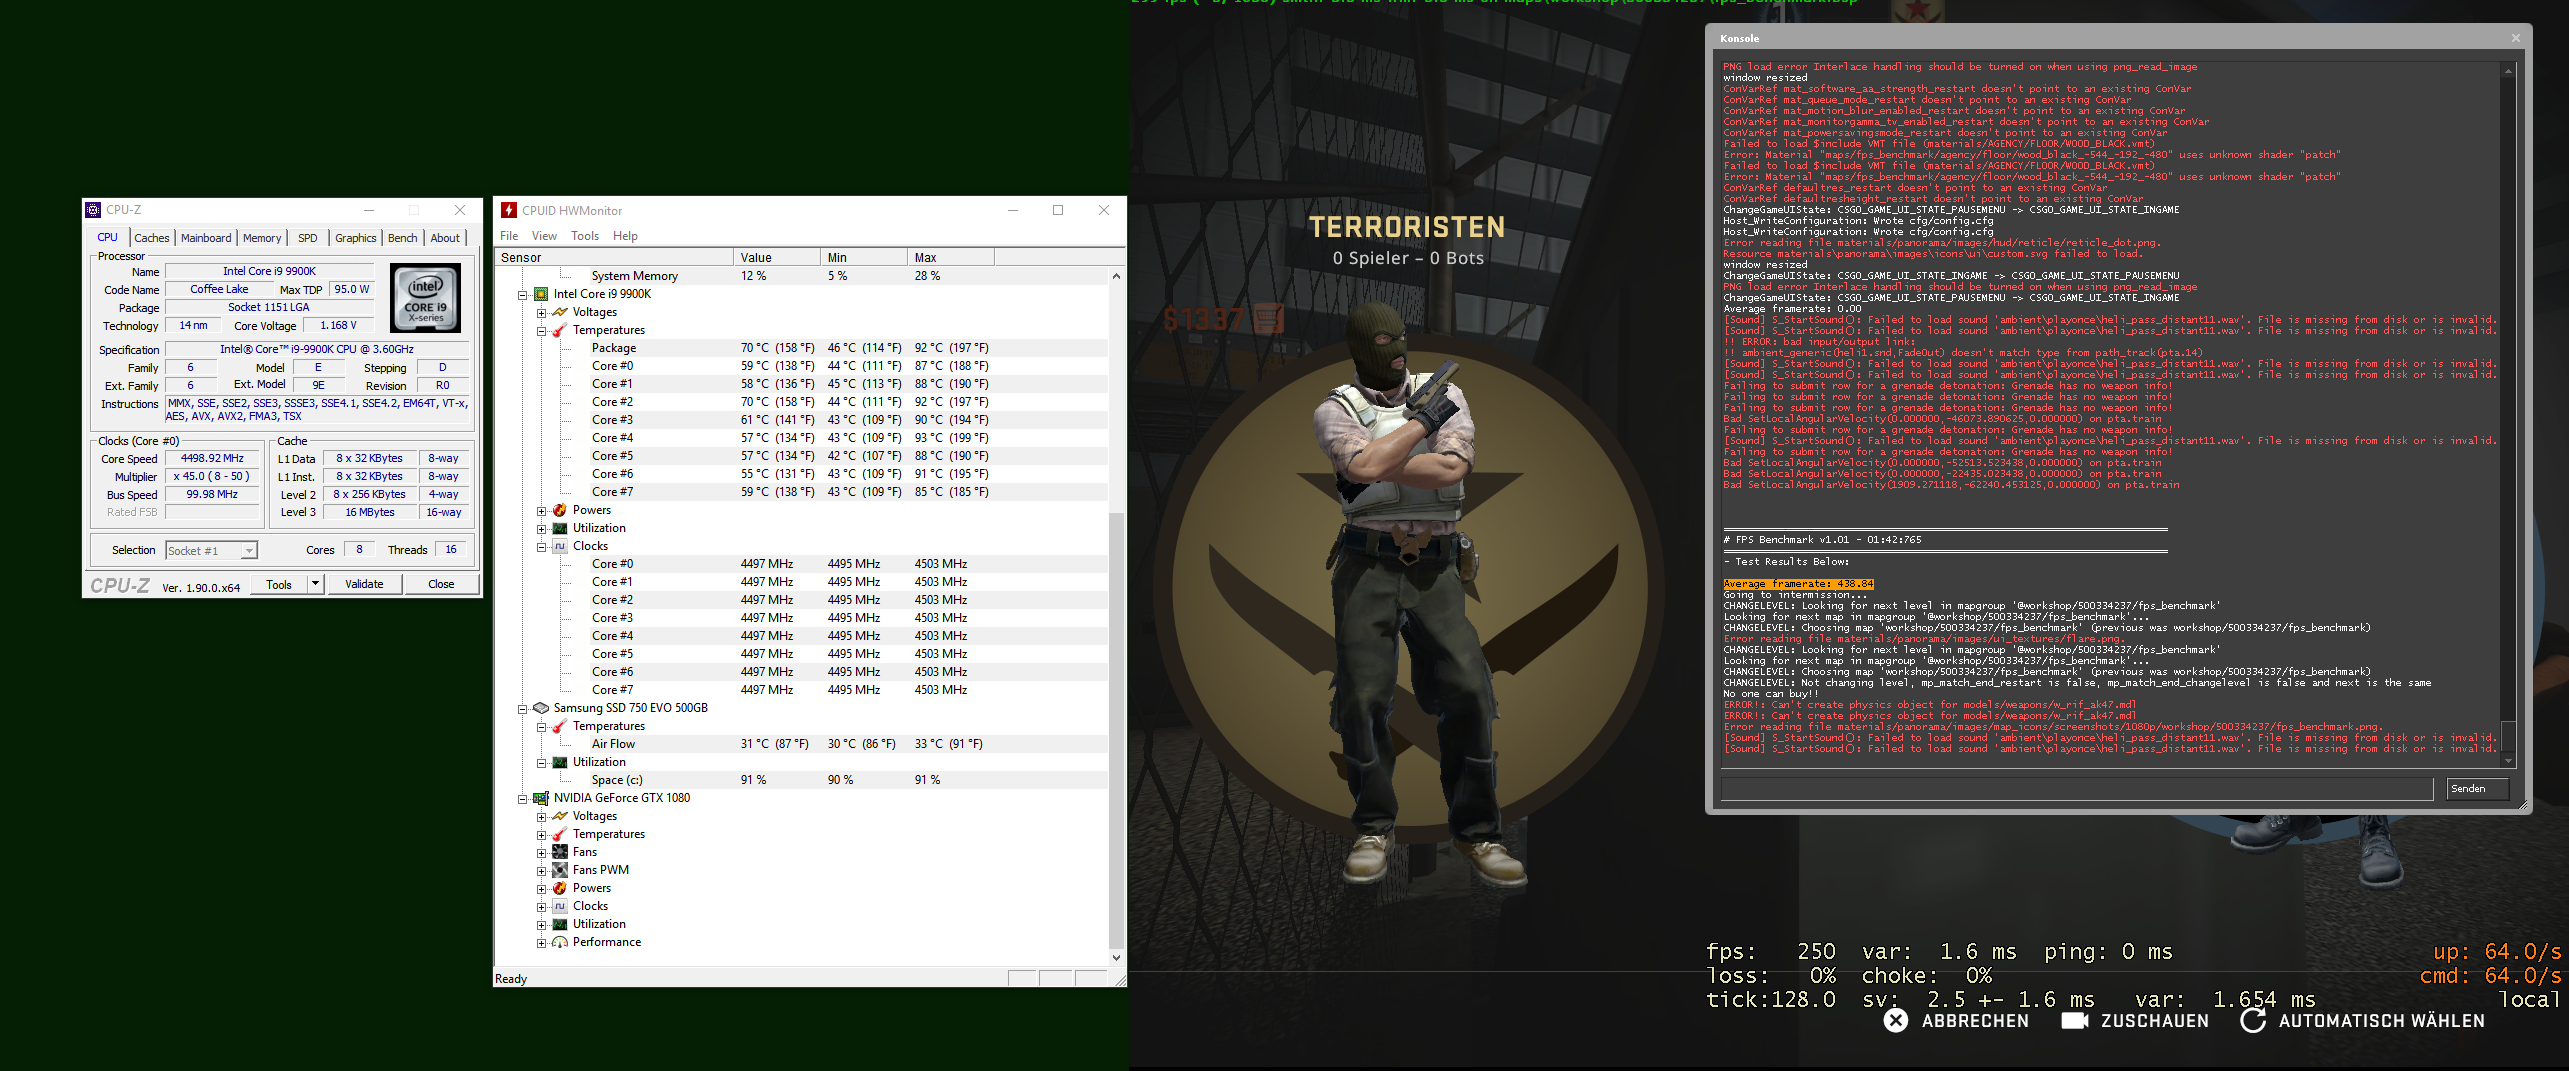The height and width of the screenshot is (1071, 2569).
Task: Switch to the Memory tab in CPU-Z
Action: click(262, 238)
